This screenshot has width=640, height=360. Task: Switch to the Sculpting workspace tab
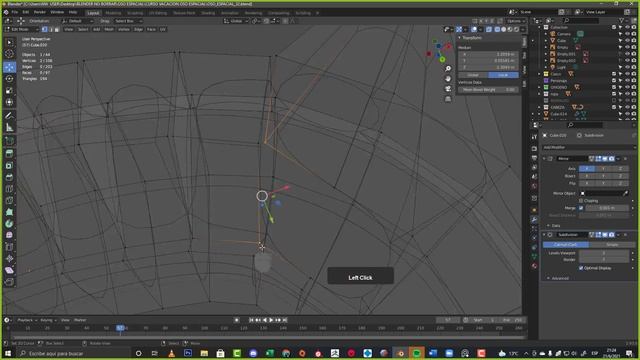[135, 13]
